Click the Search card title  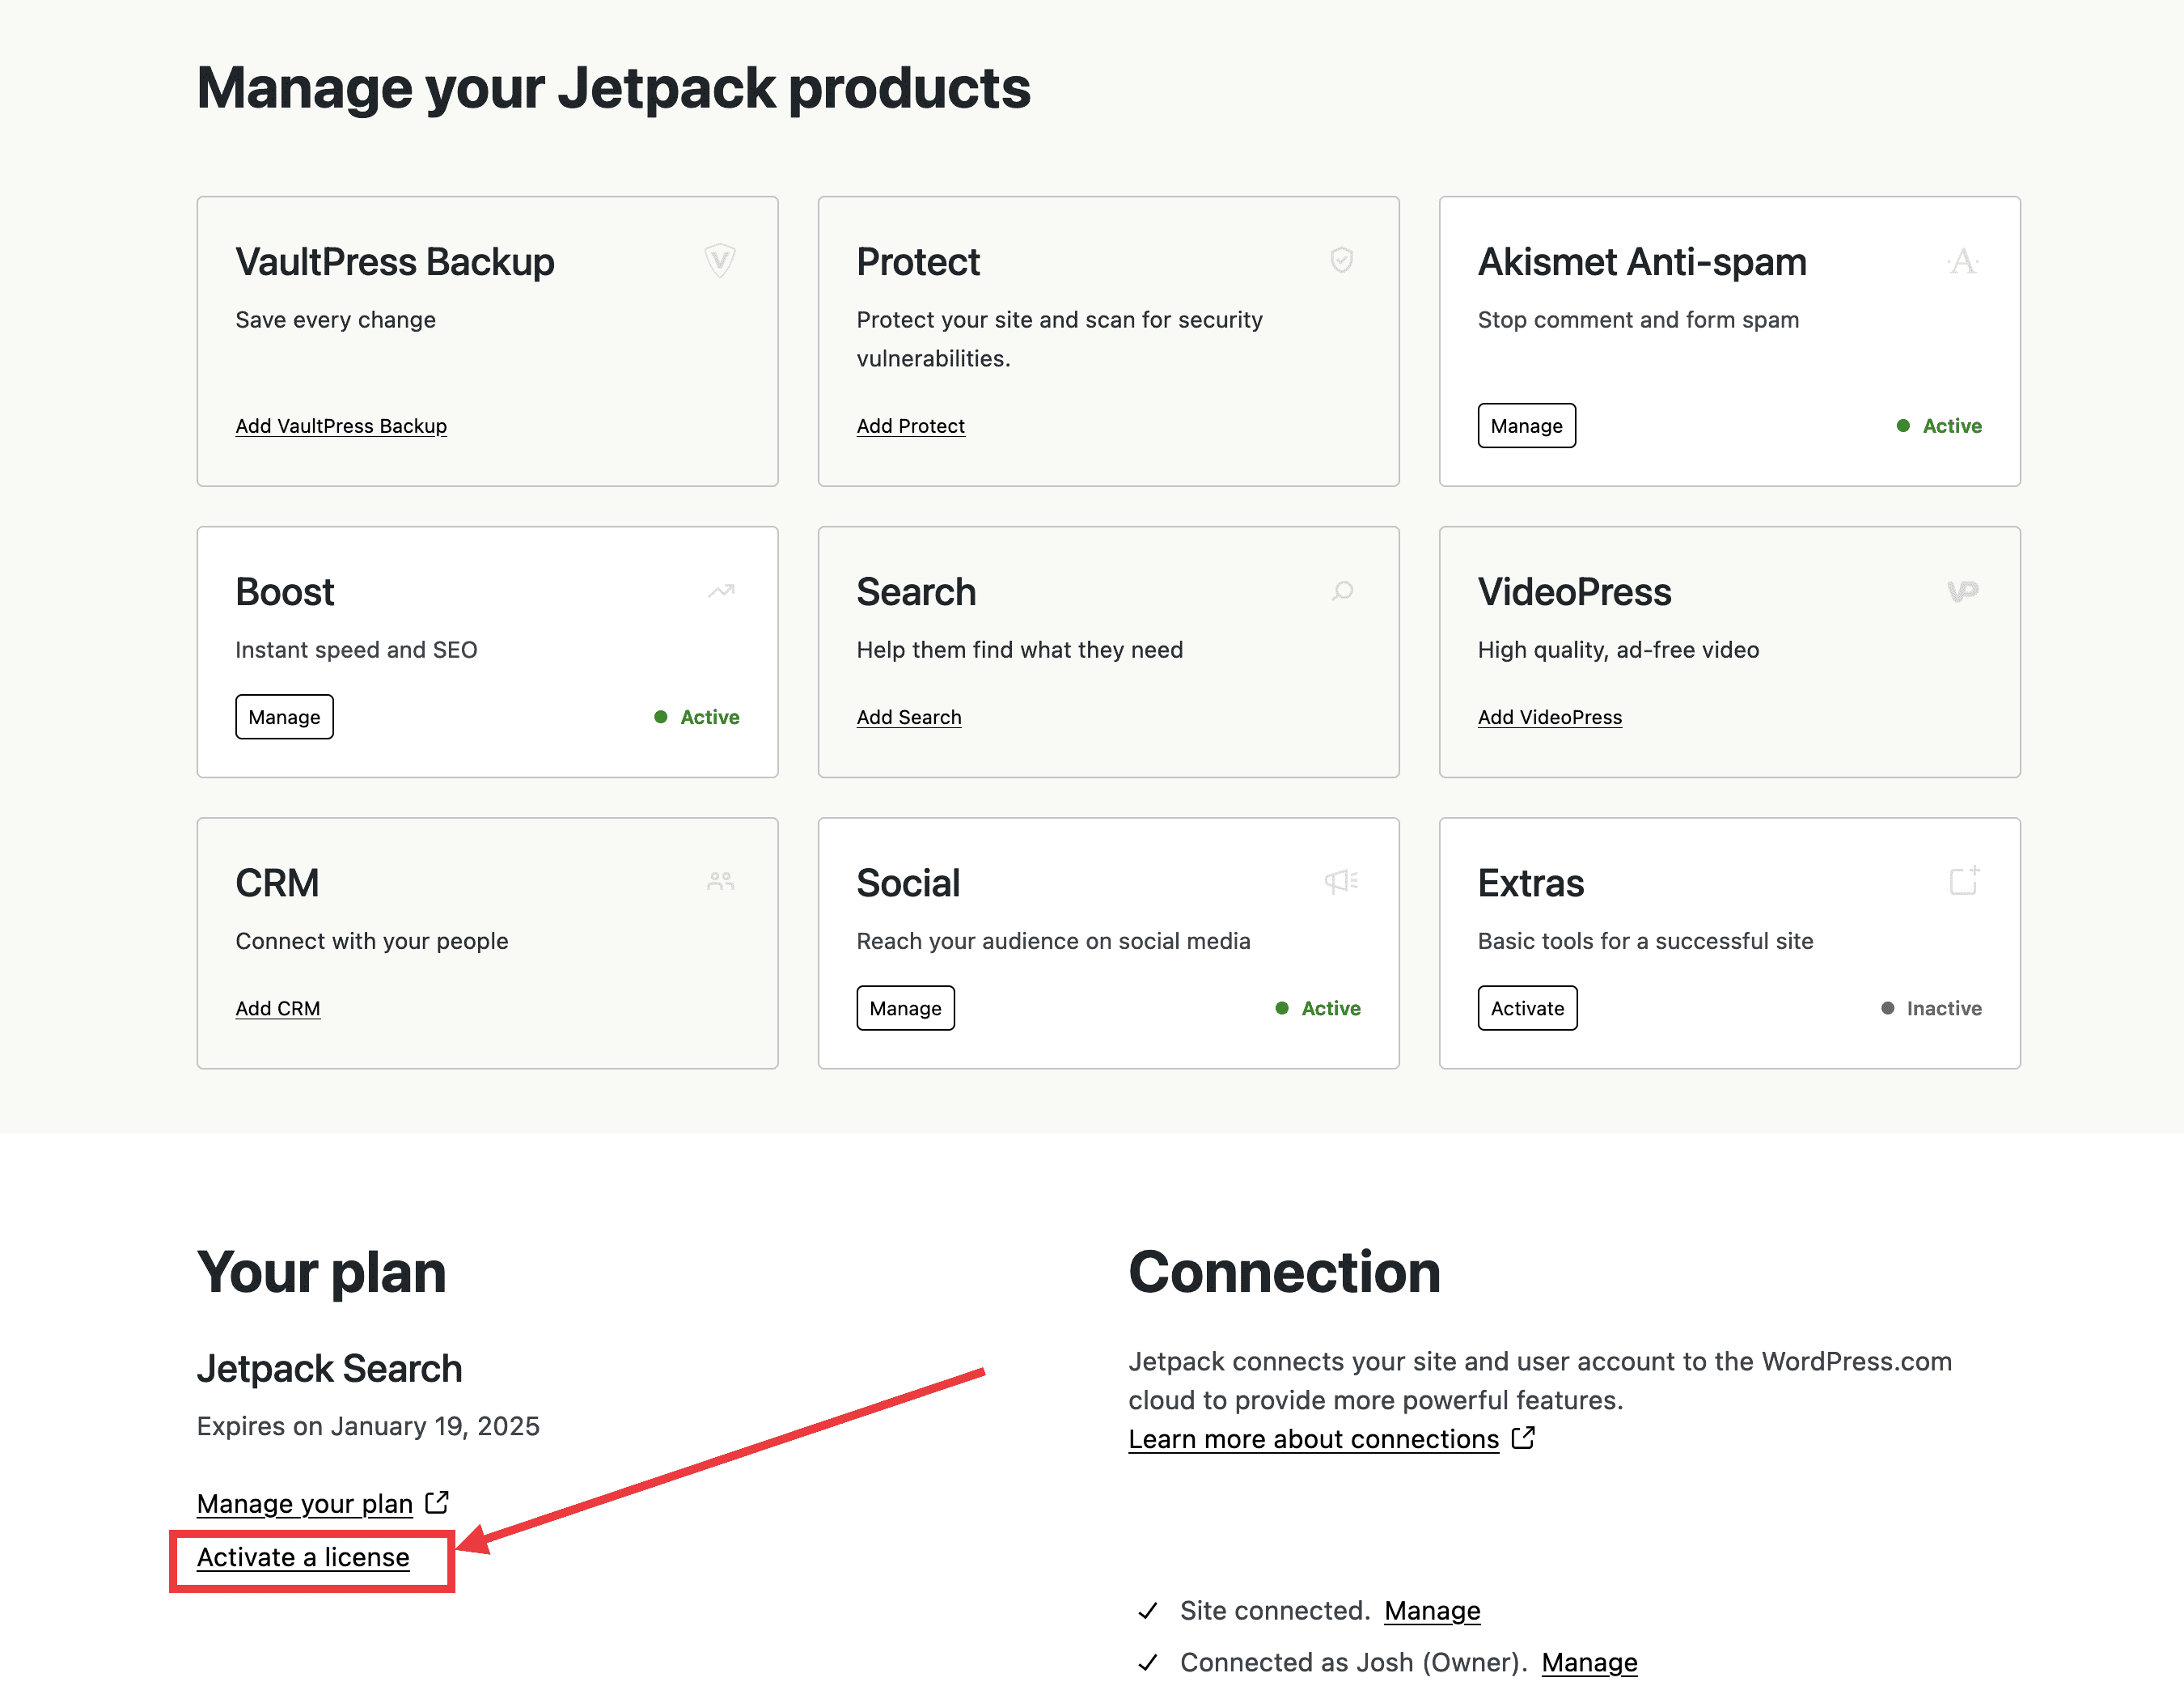916,592
